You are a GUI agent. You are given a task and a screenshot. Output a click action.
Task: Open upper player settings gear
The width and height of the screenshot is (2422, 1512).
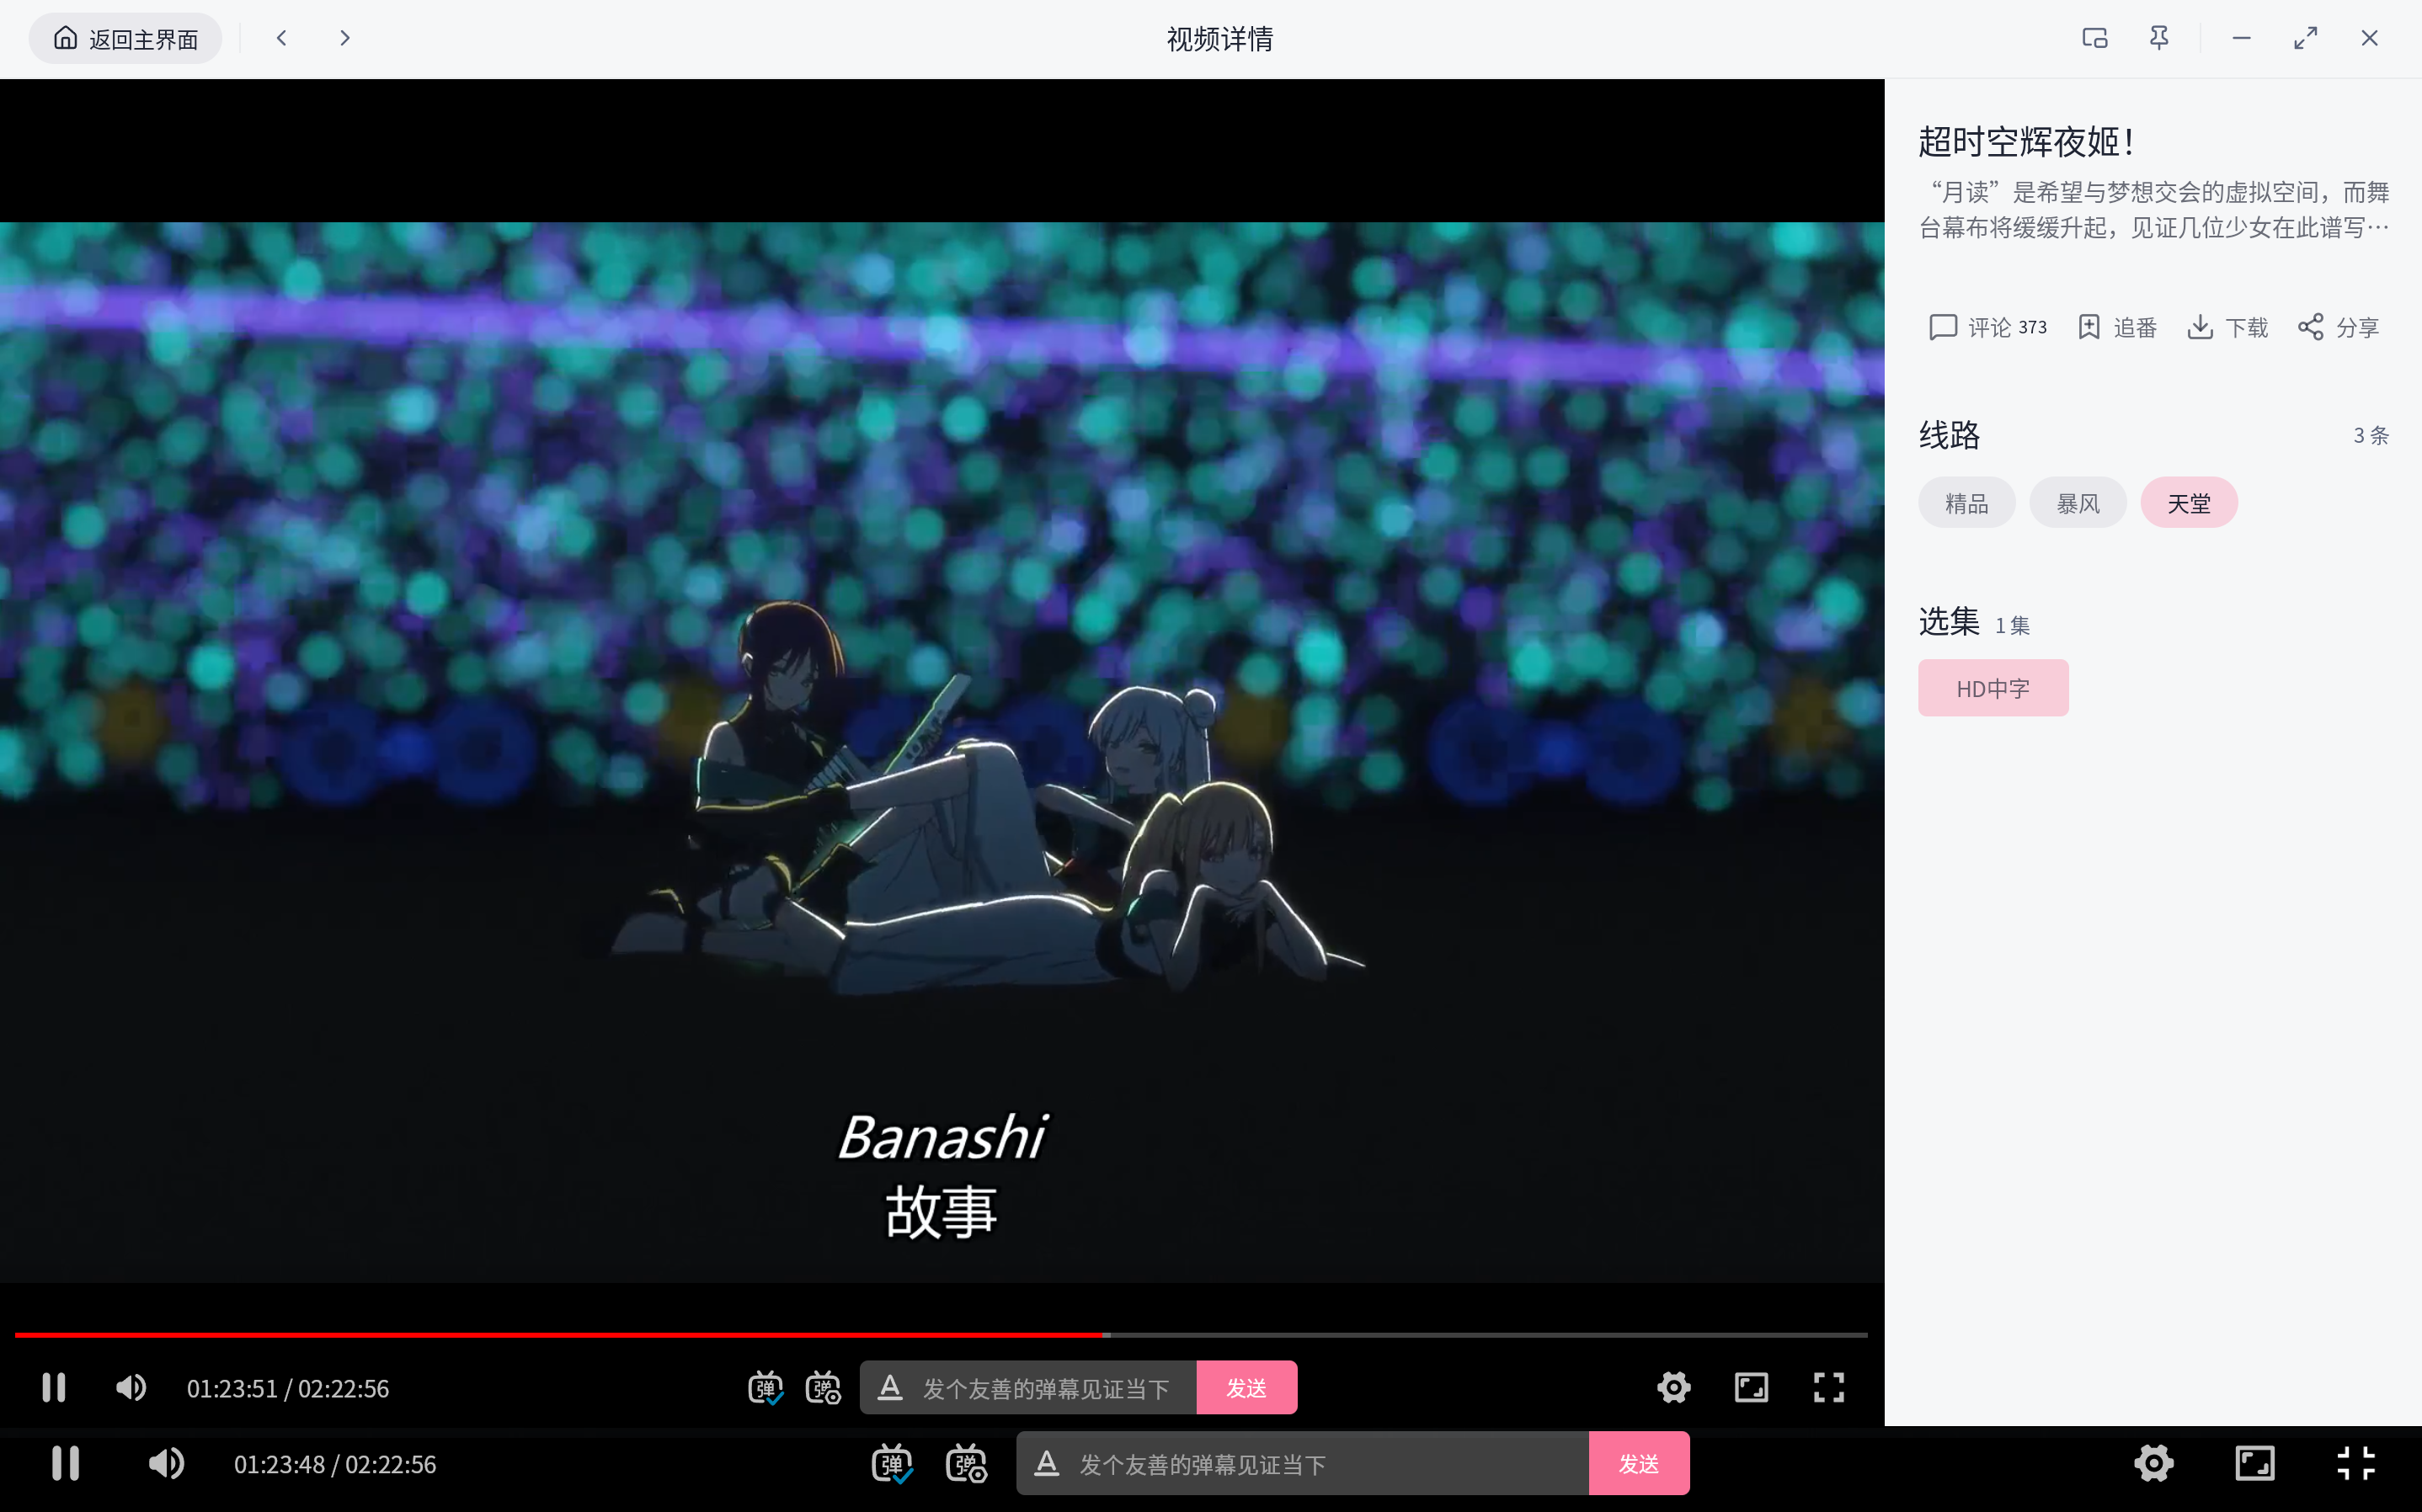coord(1673,1387)
